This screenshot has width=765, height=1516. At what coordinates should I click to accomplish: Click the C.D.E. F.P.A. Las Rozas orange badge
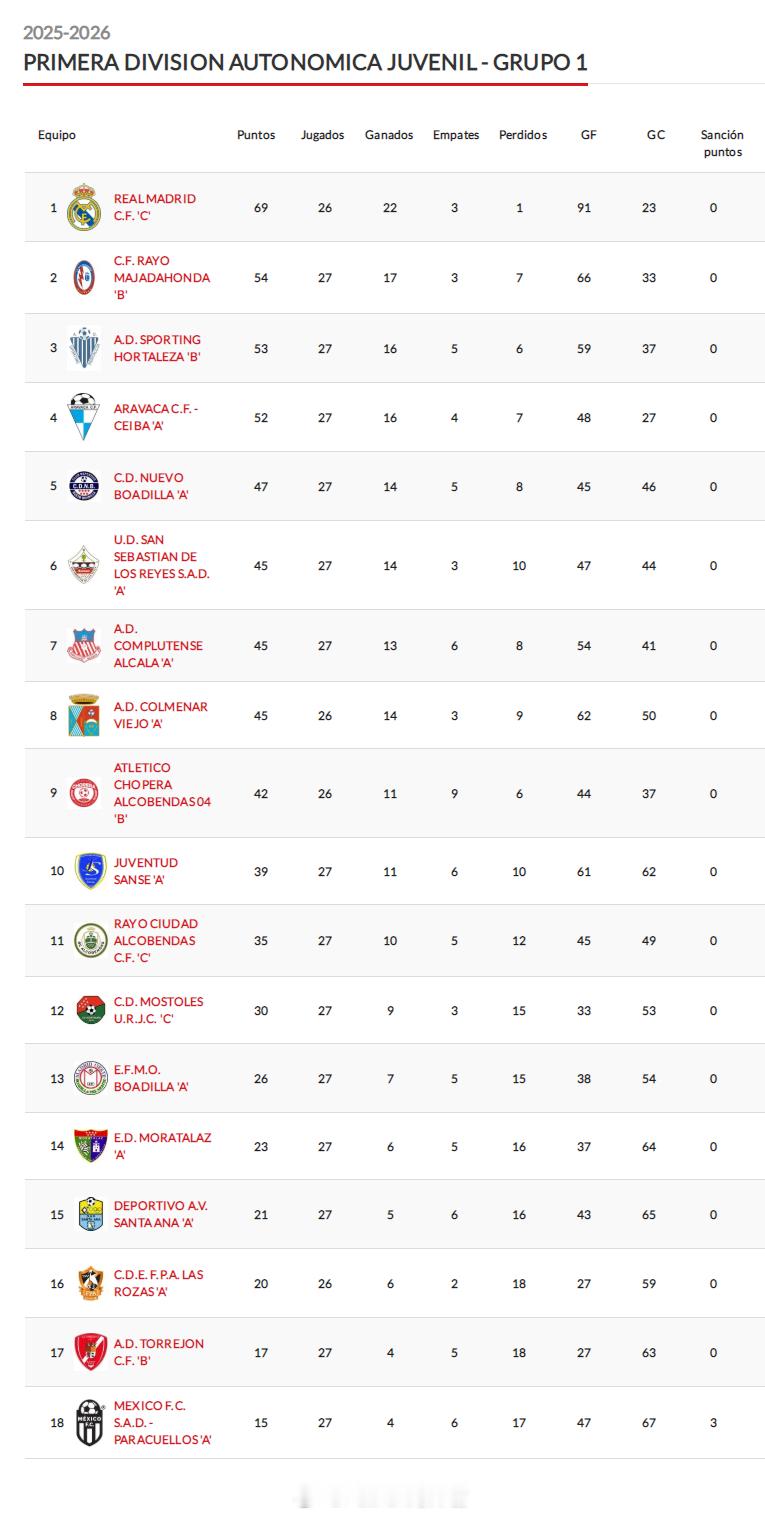[x=90, y=1283]
